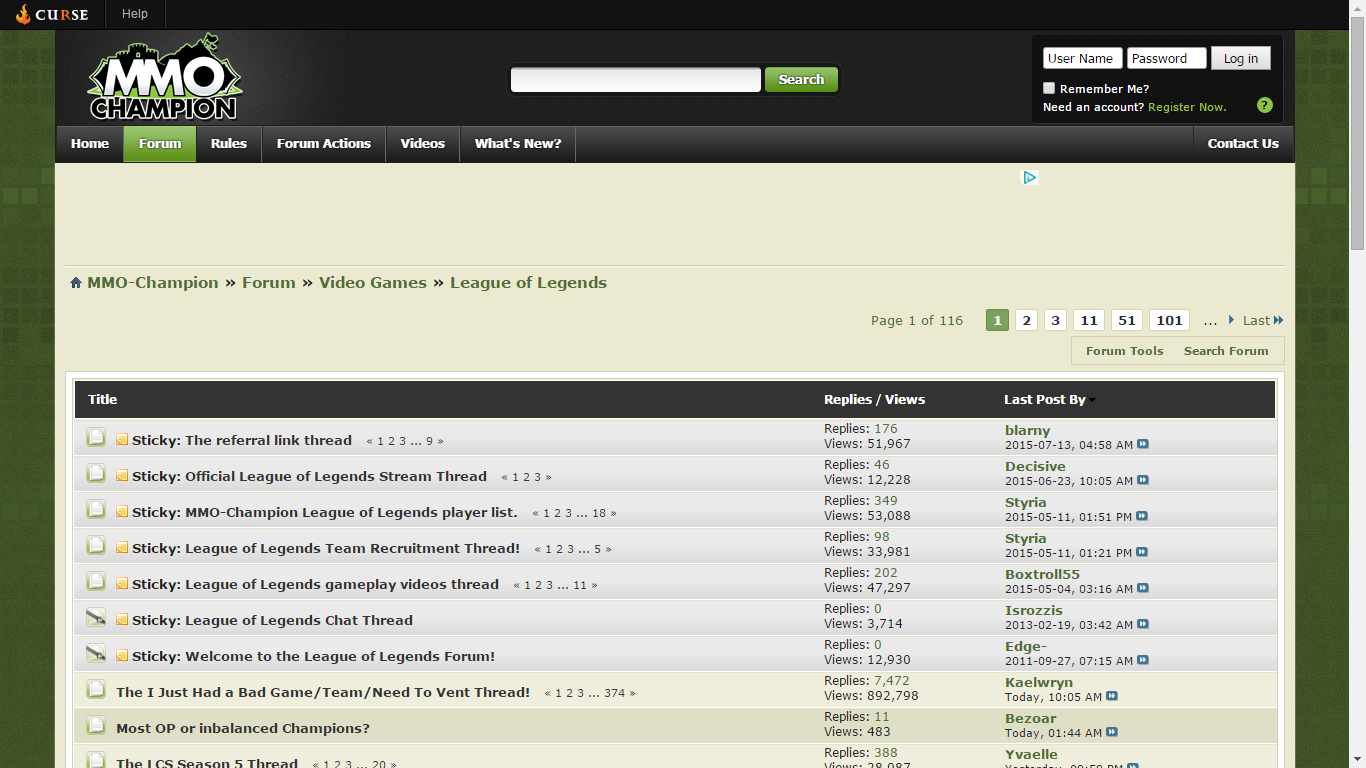Image resolution: width=1366 pixels, height=768 pixels.
Task: Click Help in the Curse top bar
Action: pos(135,14)
